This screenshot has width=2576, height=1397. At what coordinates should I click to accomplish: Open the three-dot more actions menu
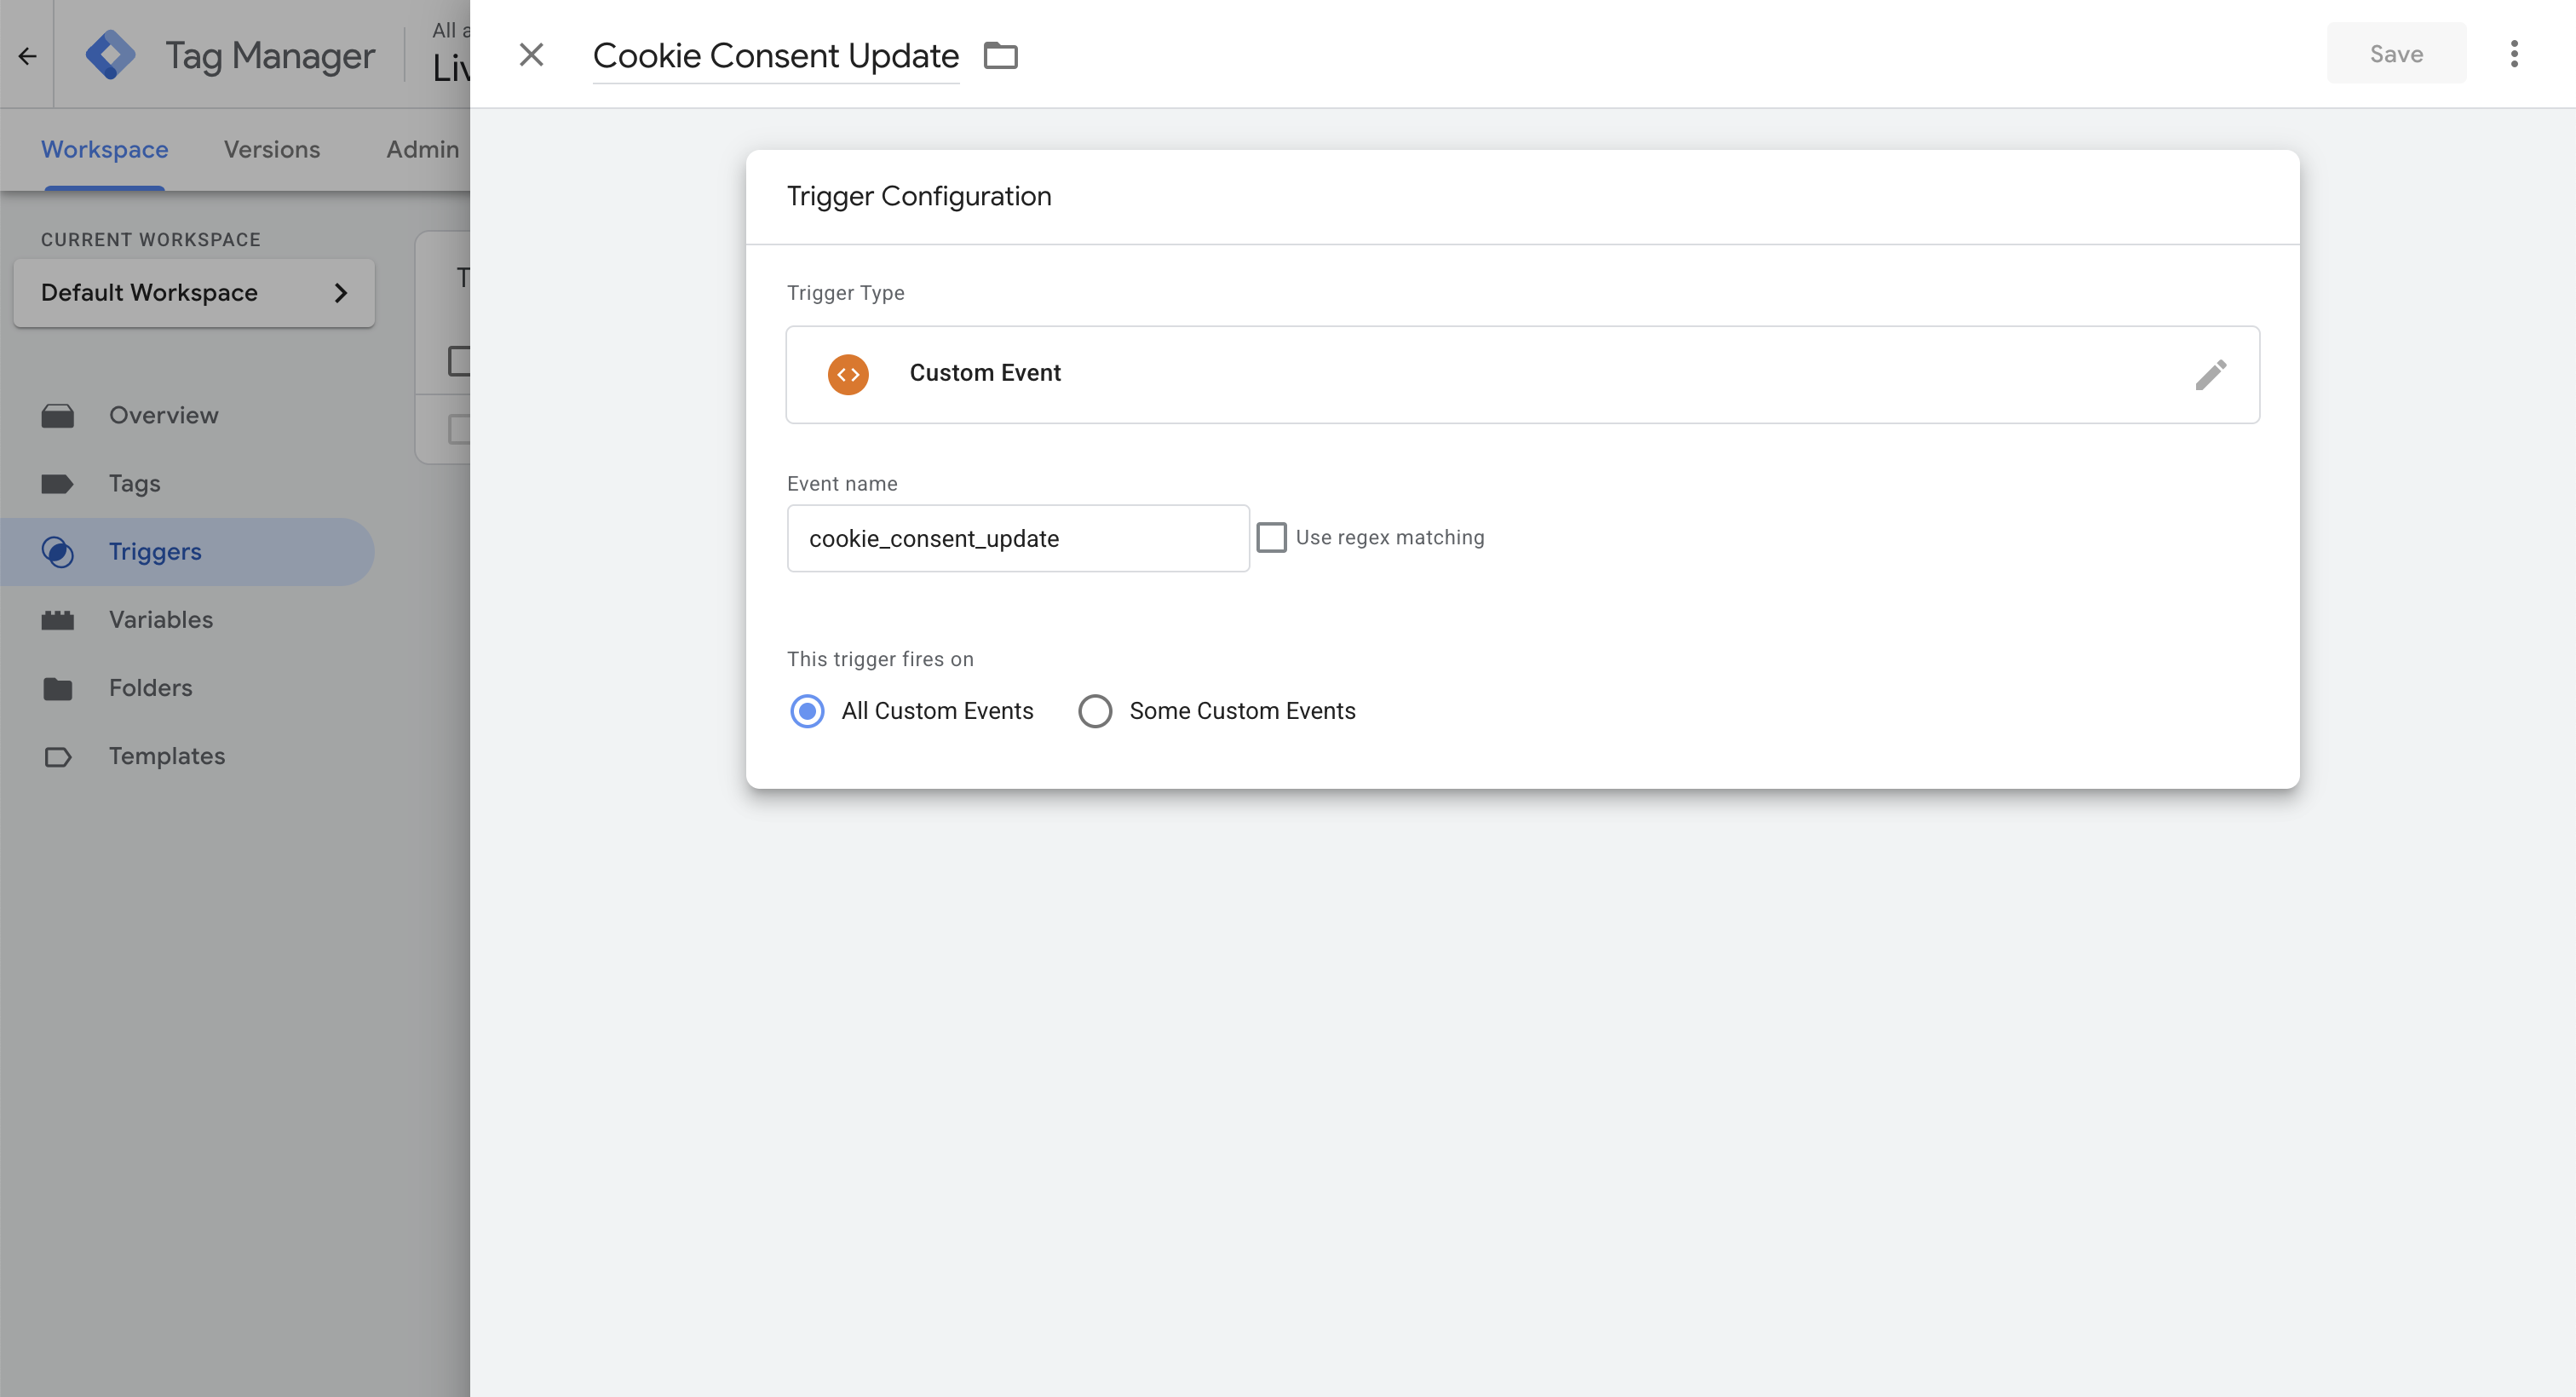[2514, 54]
